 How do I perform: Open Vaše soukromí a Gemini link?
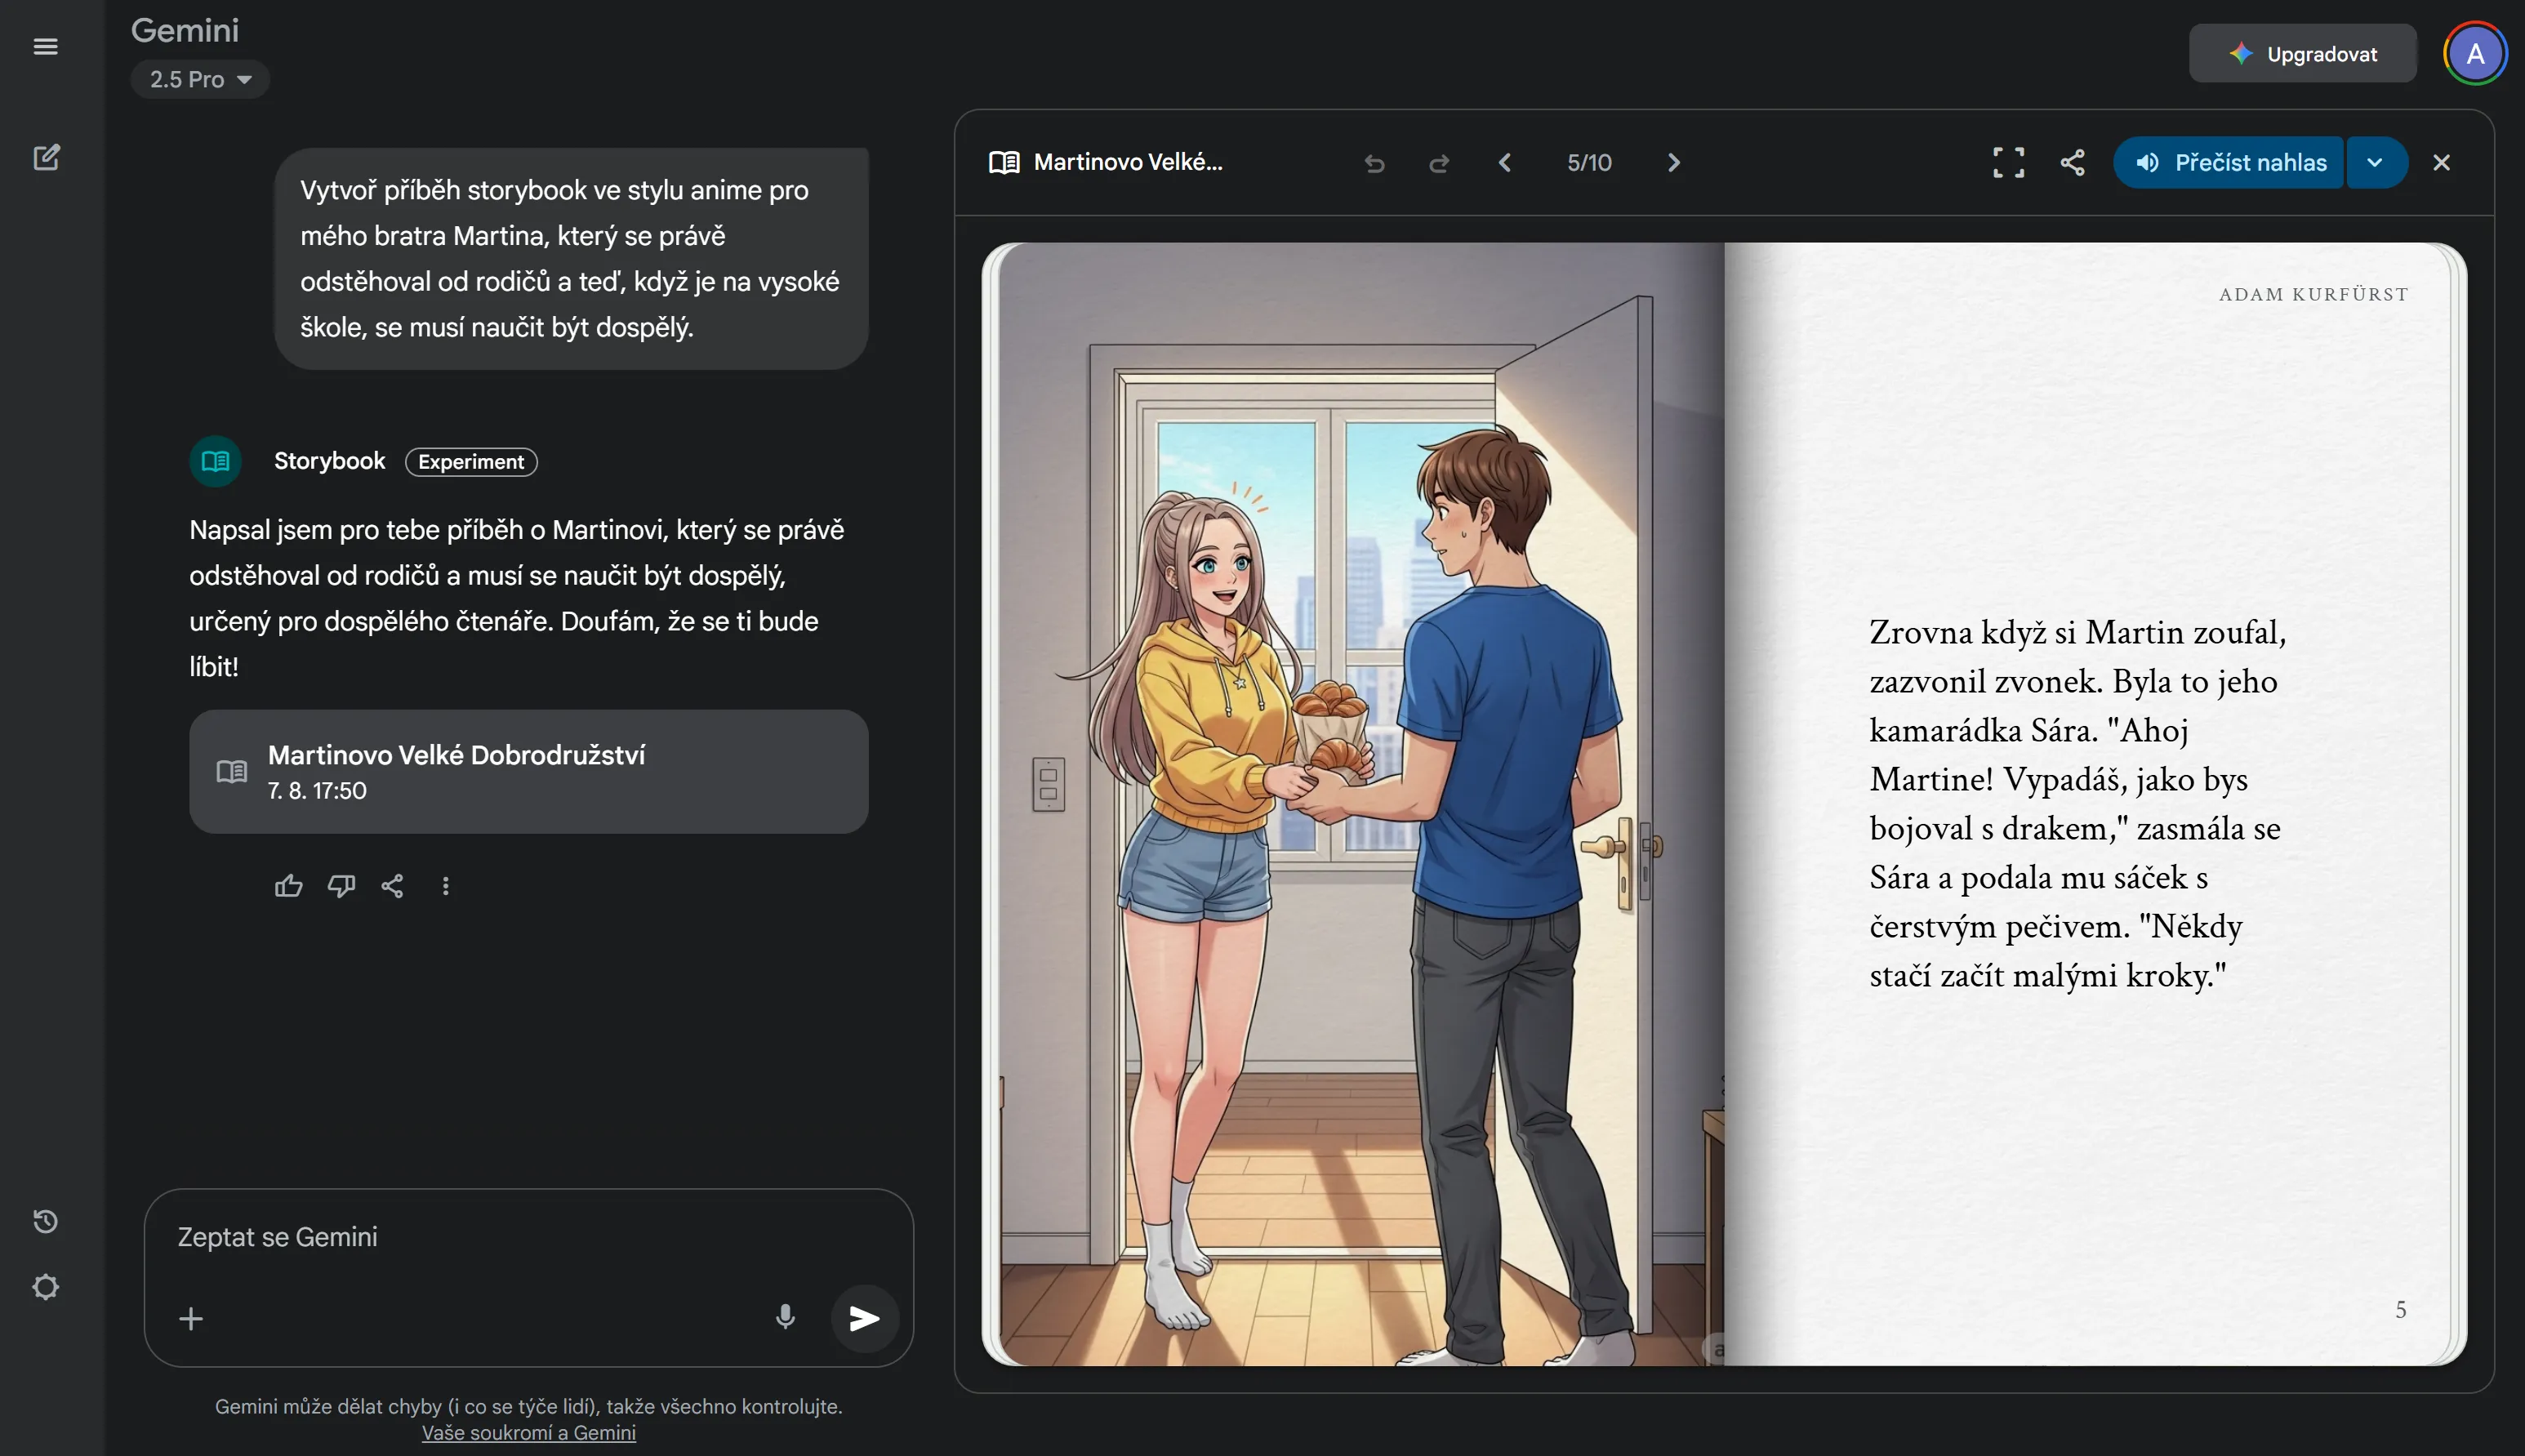(x=528, y=1433)
